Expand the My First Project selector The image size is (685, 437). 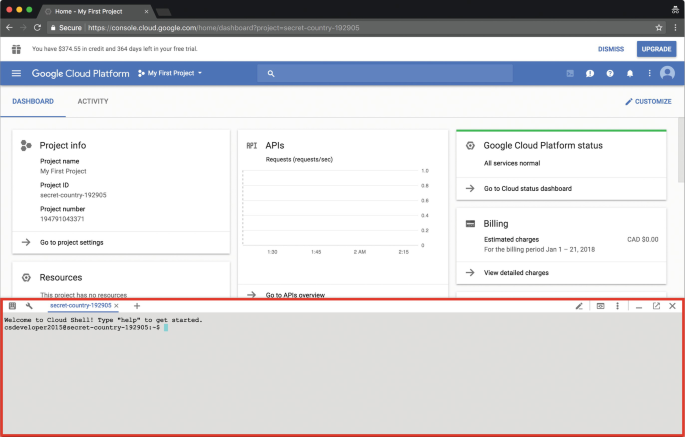point(170,73)
